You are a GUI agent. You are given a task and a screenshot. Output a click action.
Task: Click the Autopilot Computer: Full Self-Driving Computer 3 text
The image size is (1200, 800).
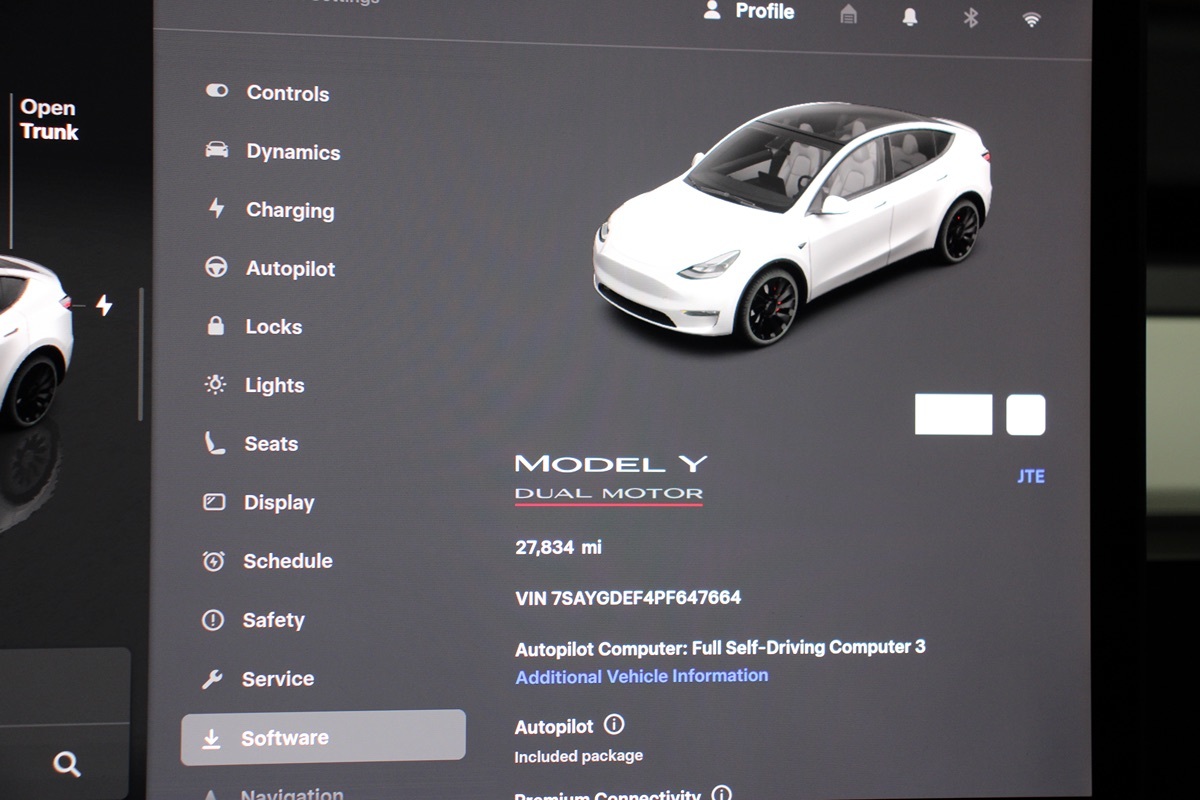pos(720,648)
